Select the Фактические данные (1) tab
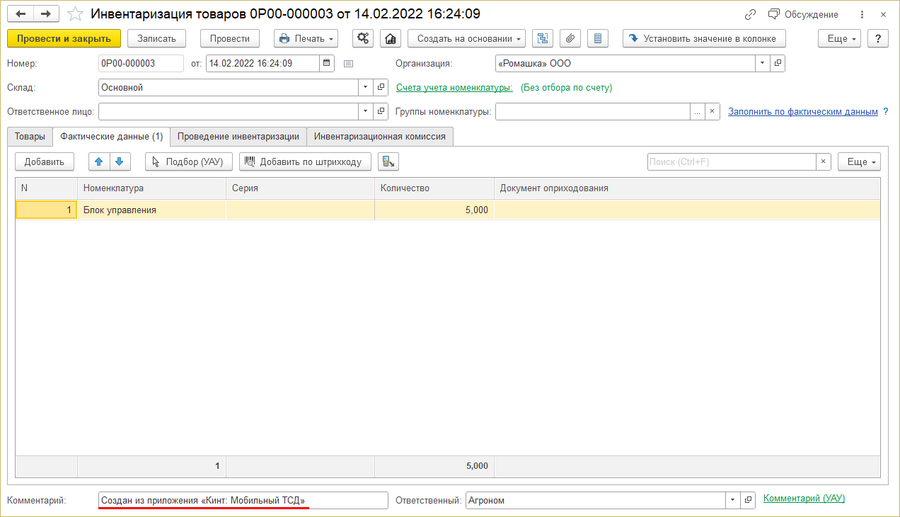This screenshot has width=900, height=517. pos(111,137)
